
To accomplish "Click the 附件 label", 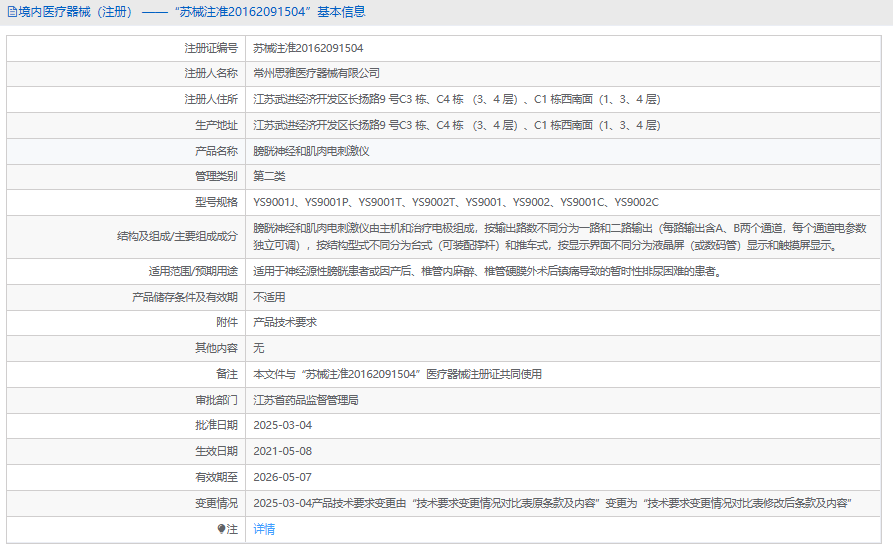I will [227, 323].
